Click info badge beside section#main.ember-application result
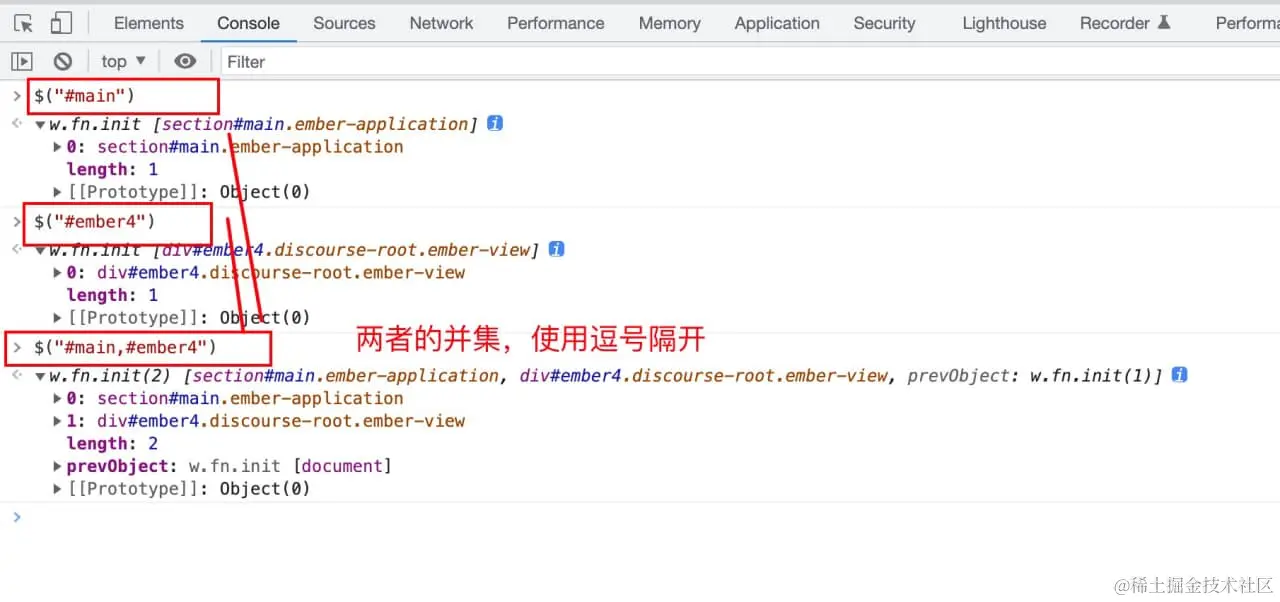 [x=494, y=124]
